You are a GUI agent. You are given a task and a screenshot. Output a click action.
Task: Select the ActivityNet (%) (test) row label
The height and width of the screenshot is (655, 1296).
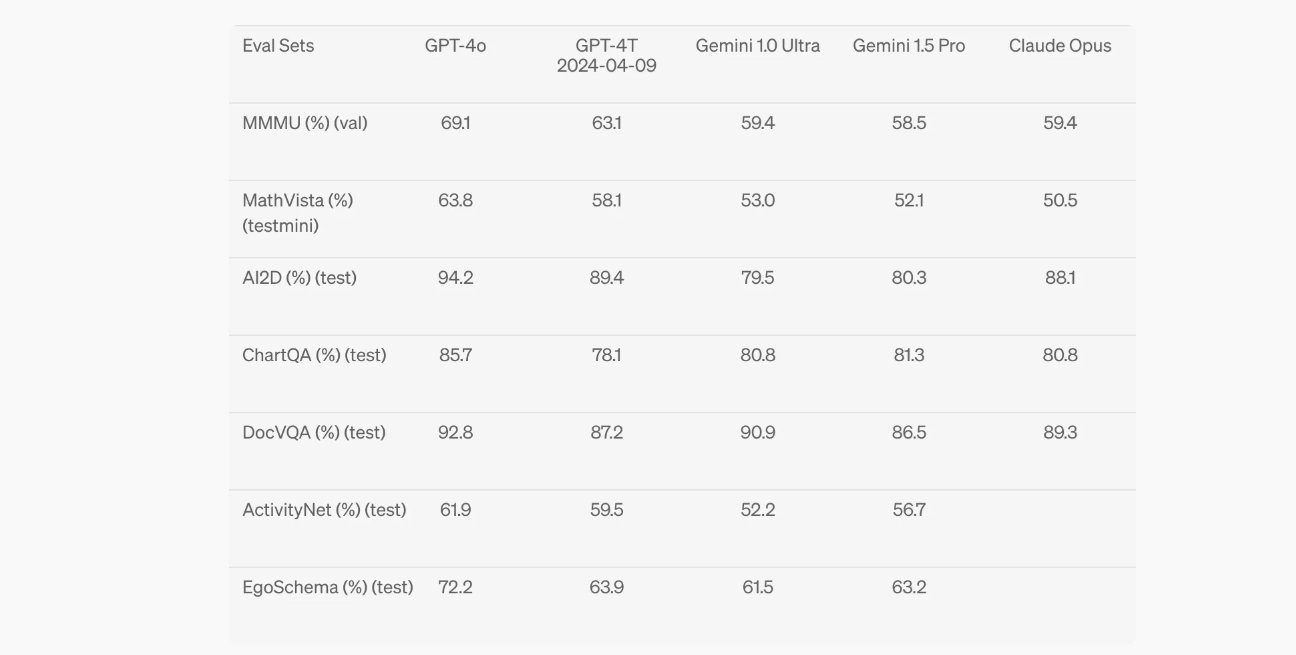[x=324, y=510]
